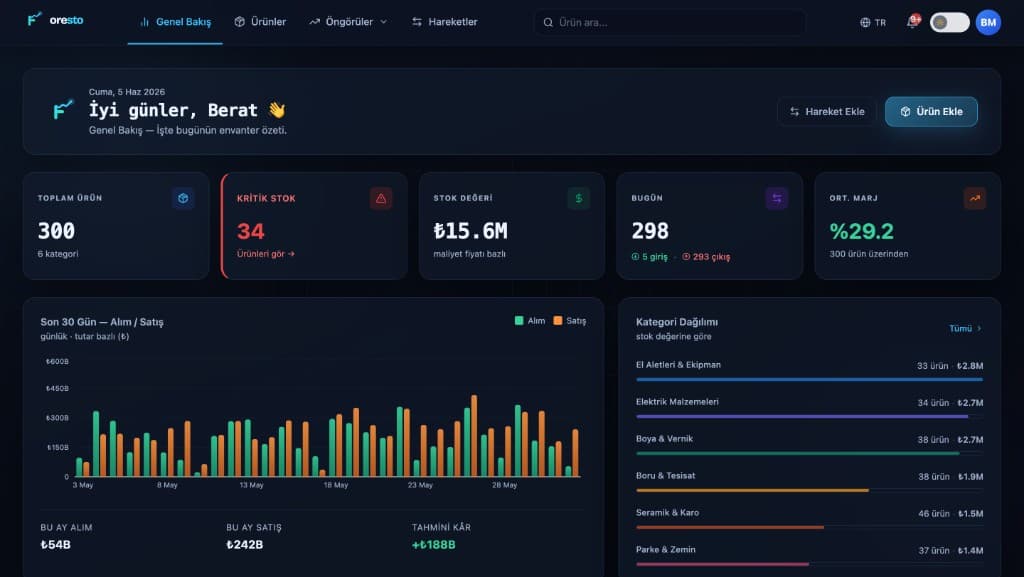Image resolution: width=1024 pixels, height=577 pixels.
Task: Open the Hareketler tab
Action: [445, 22]
